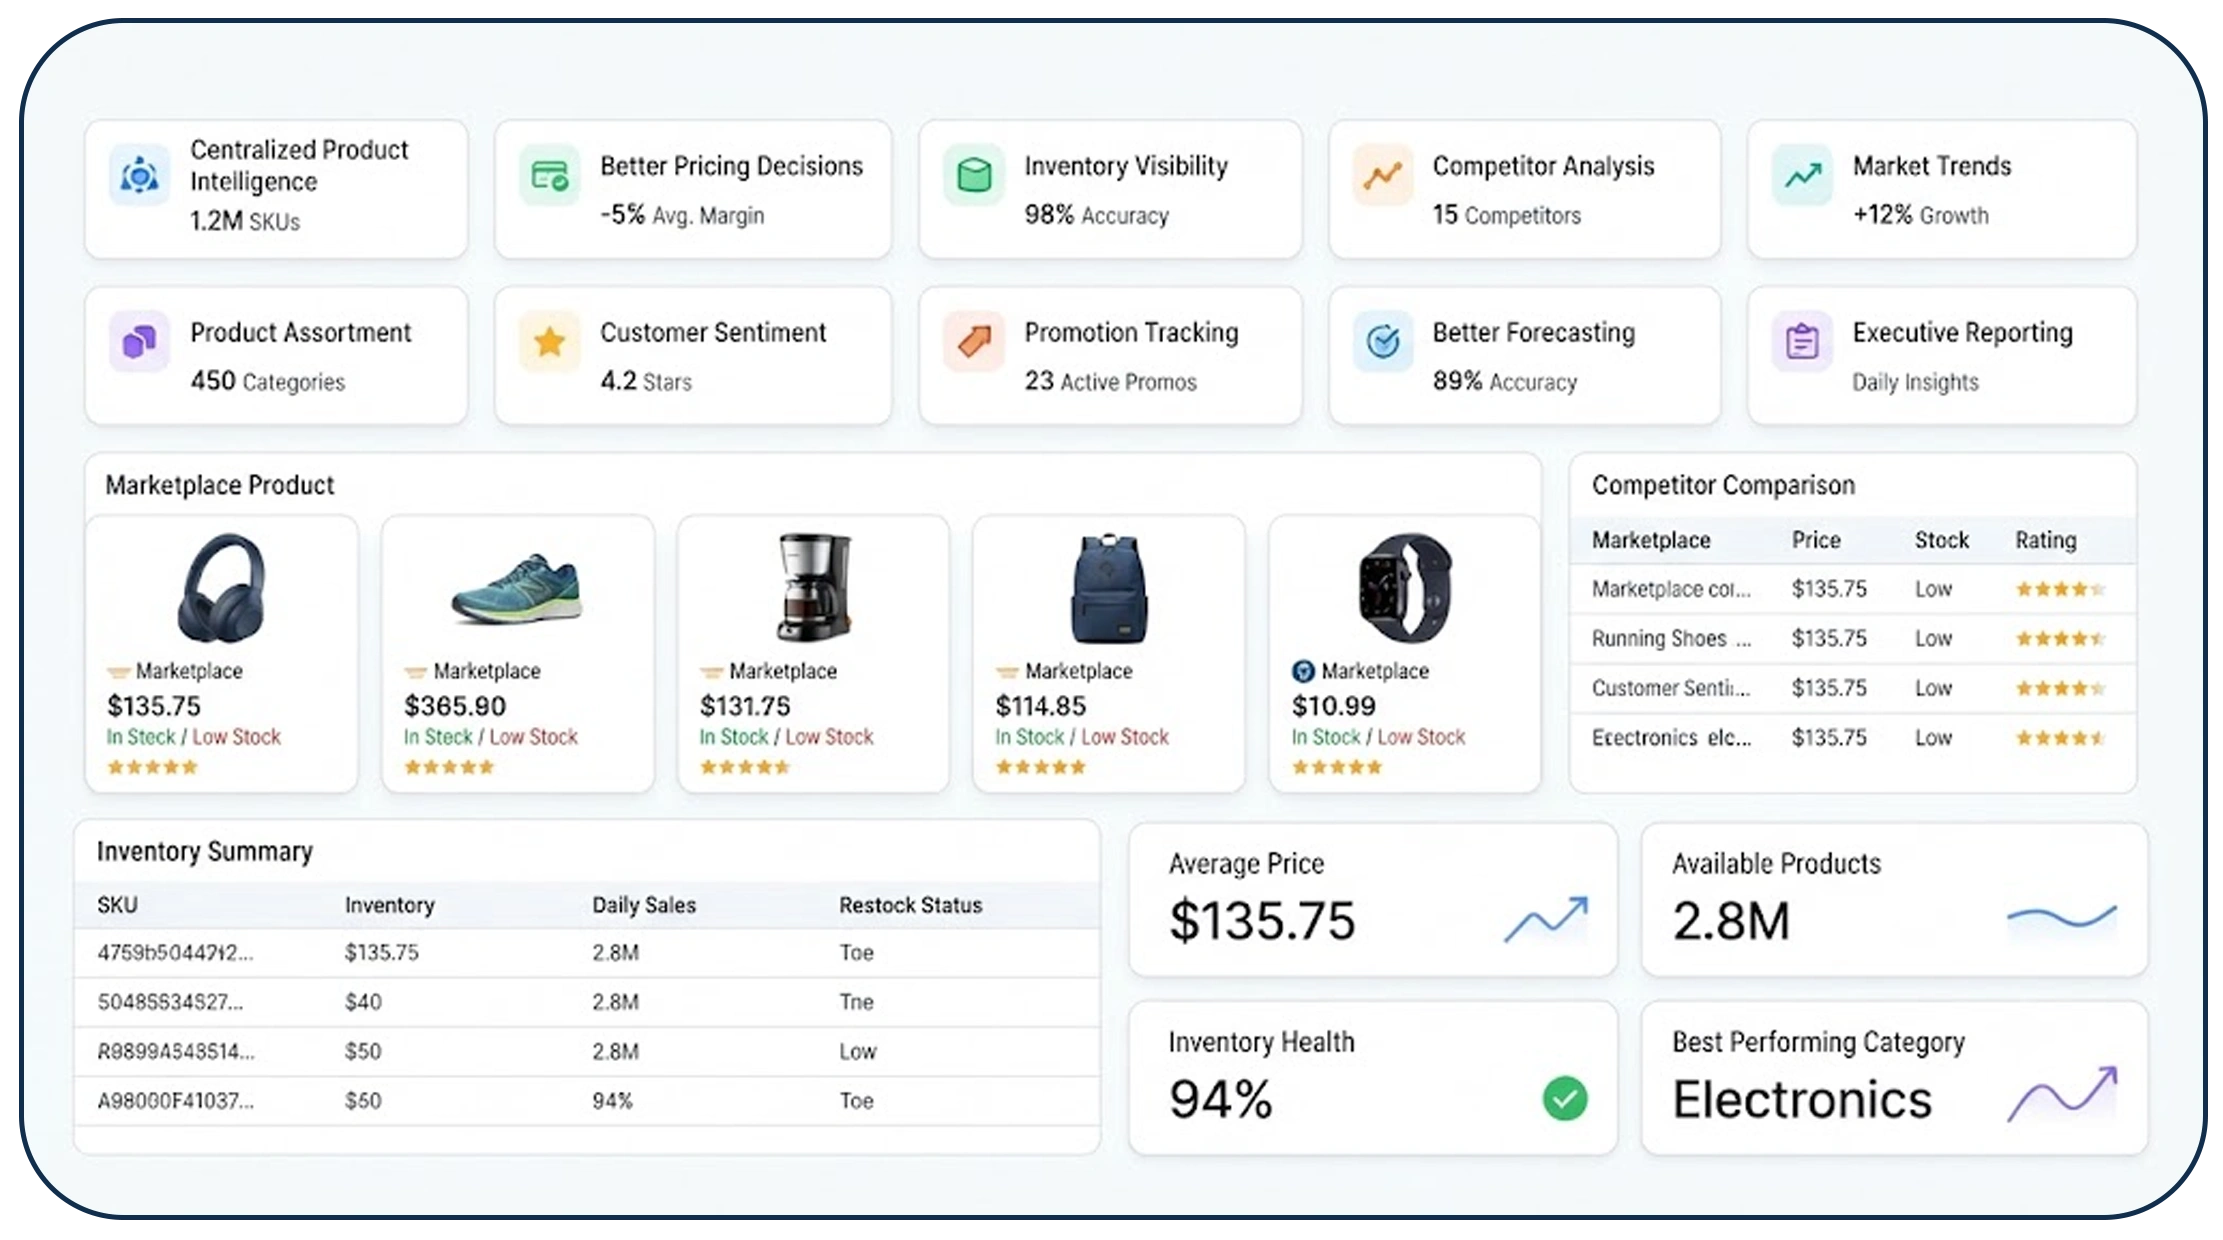Click the In Stock label on the smartwatch card
The width and height of the screenshot is (2223, 1240).
(1325, 737)
